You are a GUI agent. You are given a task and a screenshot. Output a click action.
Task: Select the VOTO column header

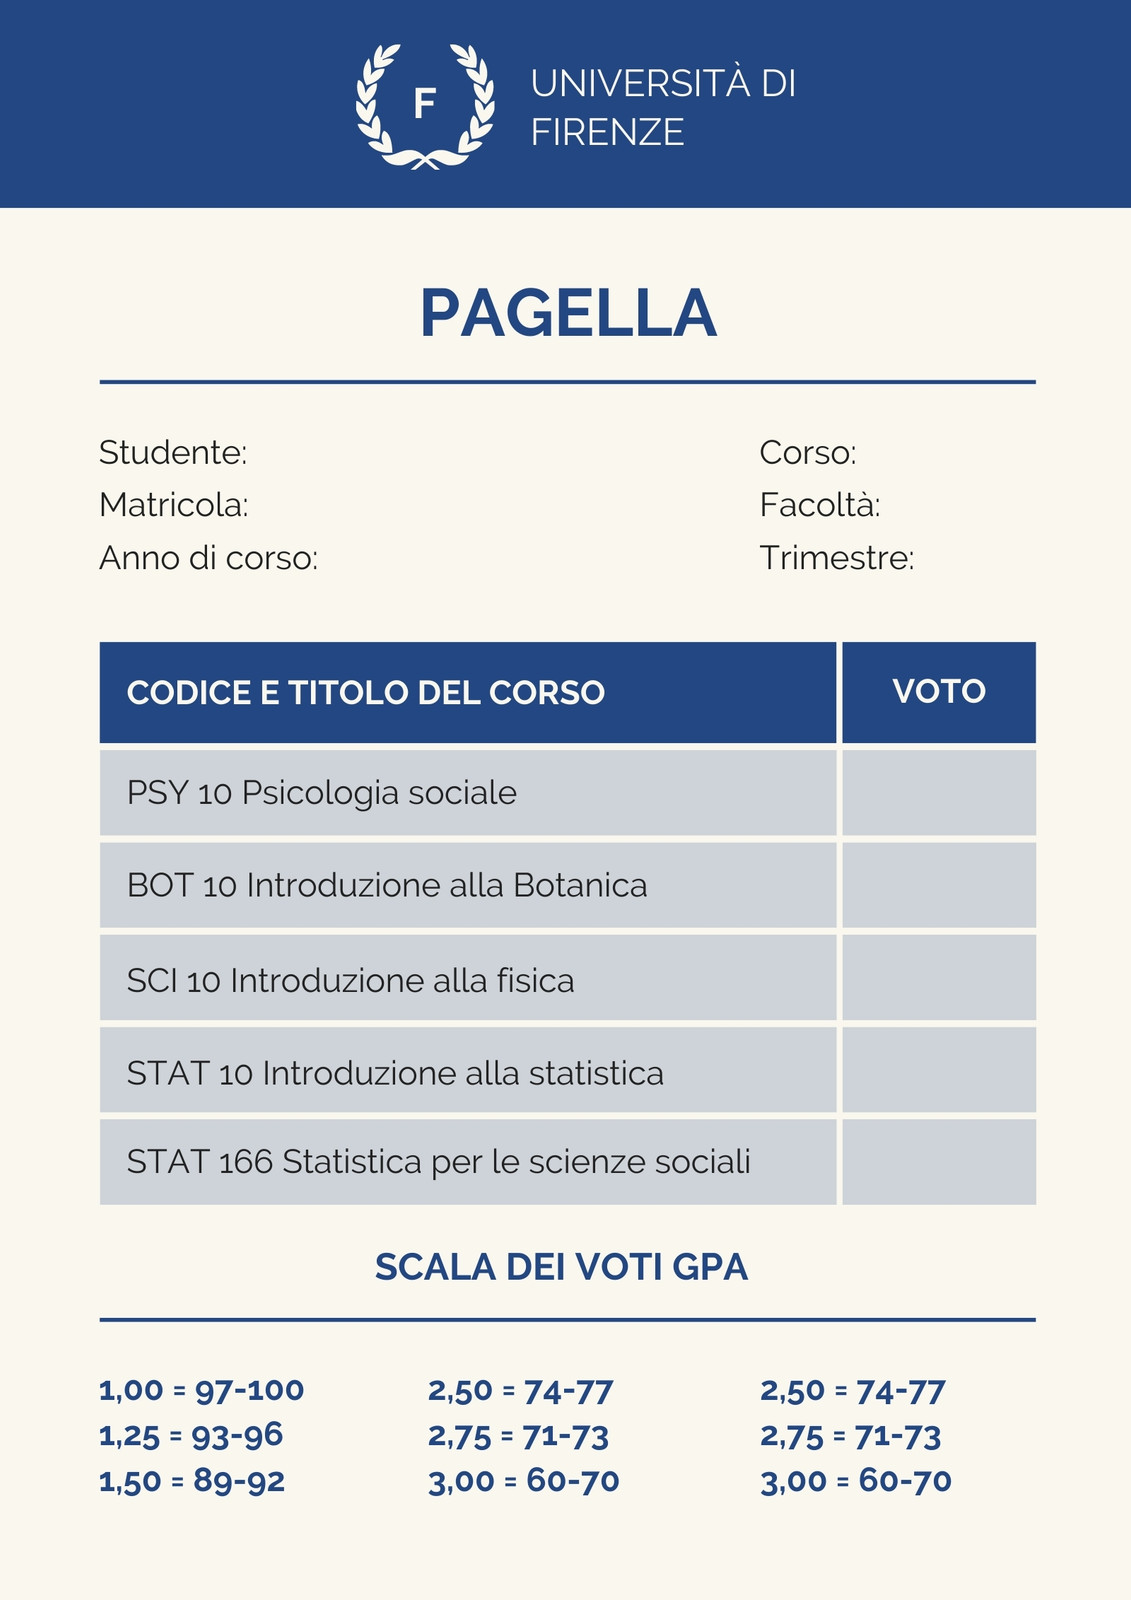939,692
